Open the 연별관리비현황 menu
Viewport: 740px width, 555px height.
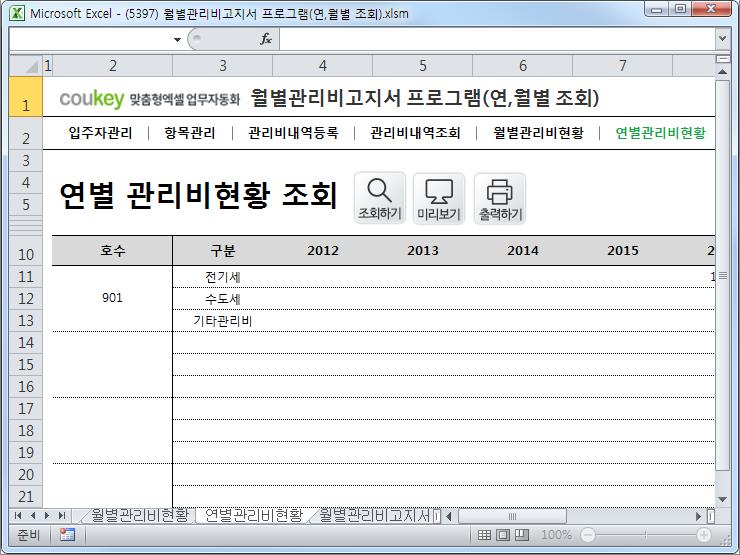coord(660,133)
